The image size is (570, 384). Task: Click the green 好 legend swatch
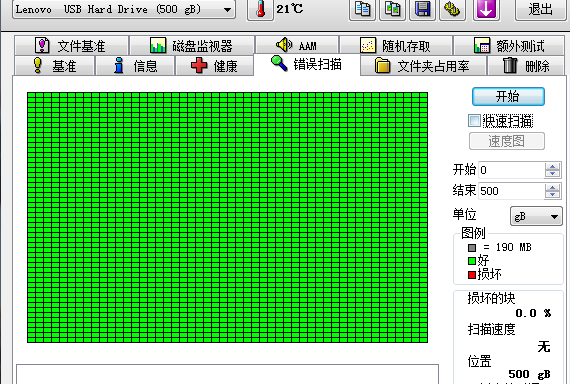pyautogui.click(x=472, y=261)
